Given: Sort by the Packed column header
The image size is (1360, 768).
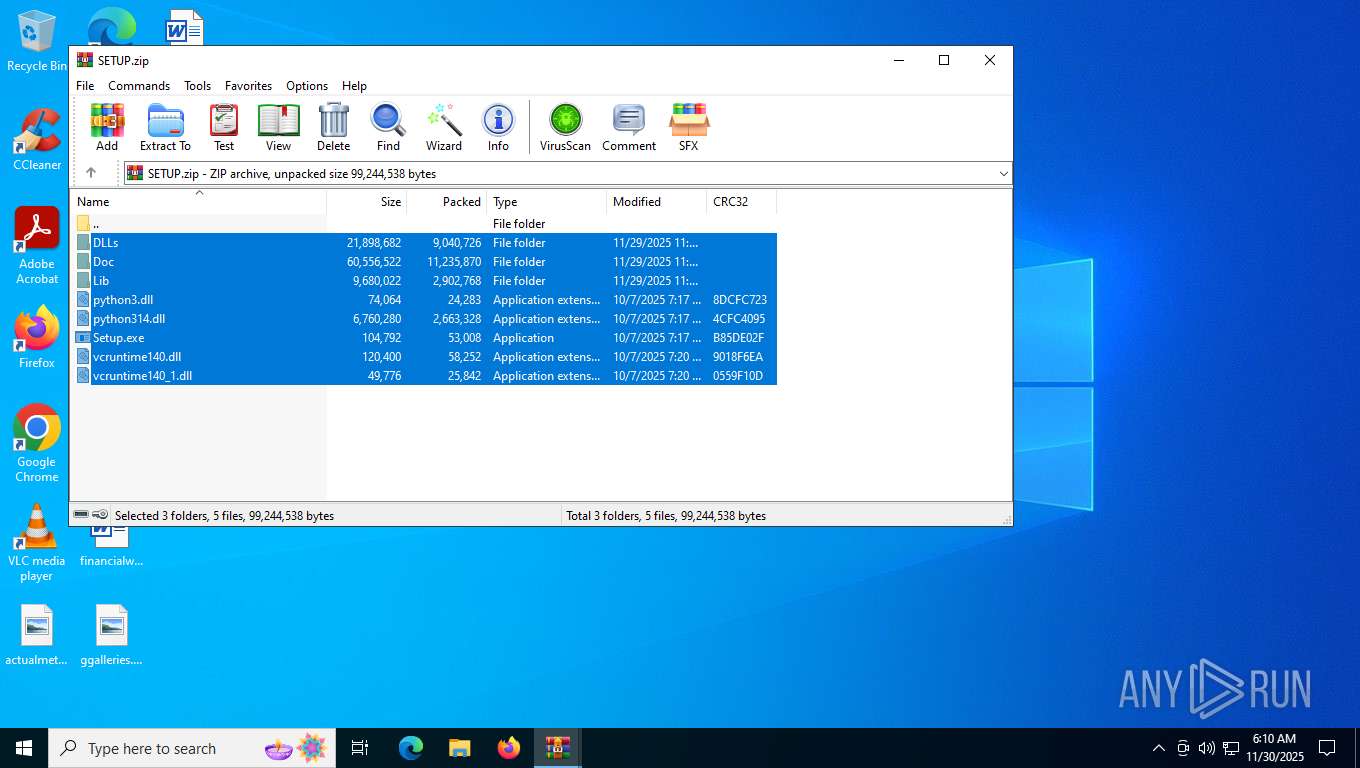Looking at the screenshot, I should pos(447,202).
